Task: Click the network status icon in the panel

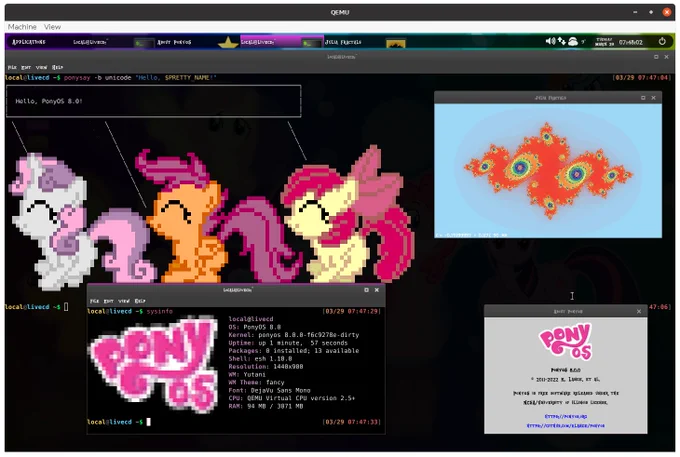Action: pyautogui.click(x=562, y=41)
